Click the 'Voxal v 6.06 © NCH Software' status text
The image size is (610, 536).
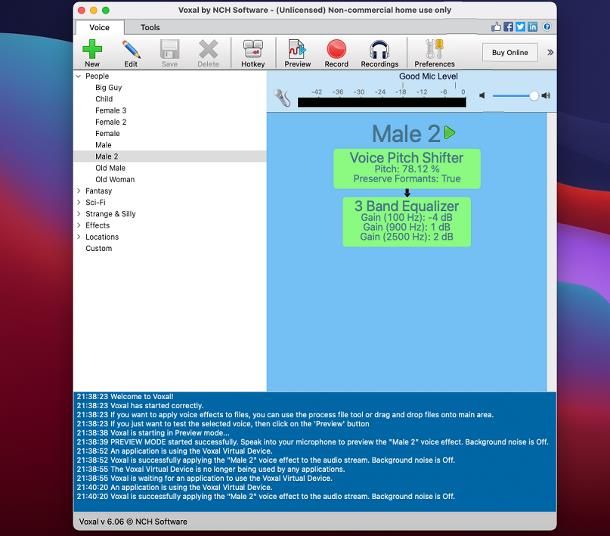[x=133, y=522]
